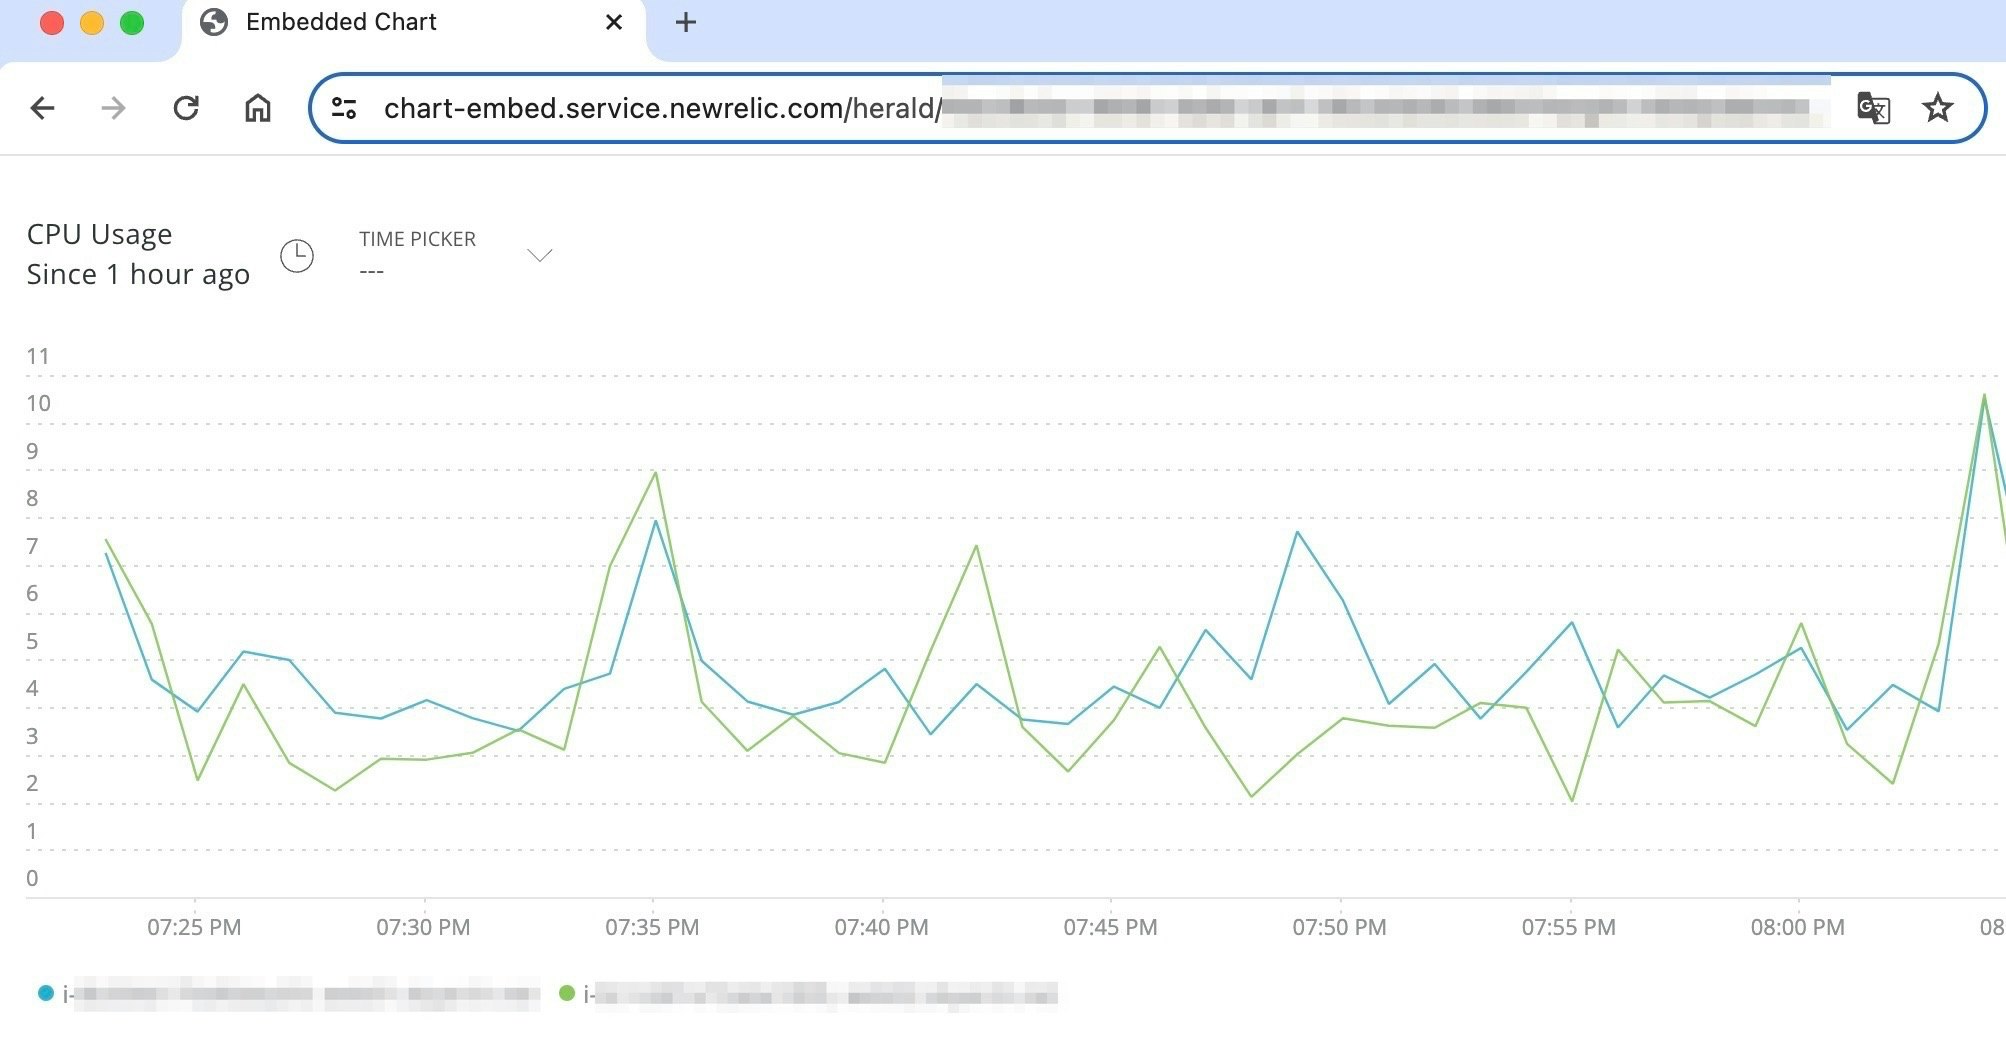The height and width of the screenshot is (1048, 2006).
Task: Click the 07:30 PM x-axis label
Action: pyautogui.click(x=423, y=927)
